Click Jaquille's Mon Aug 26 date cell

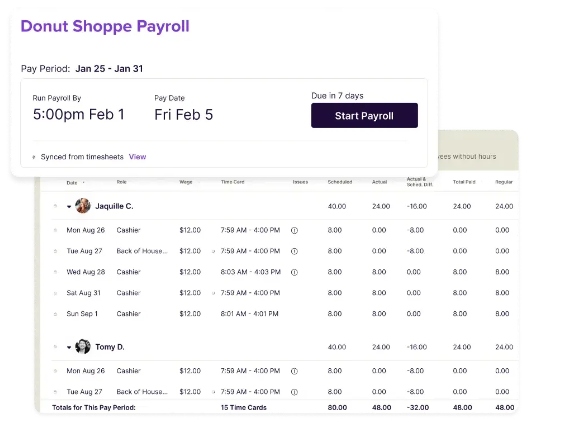85,230
